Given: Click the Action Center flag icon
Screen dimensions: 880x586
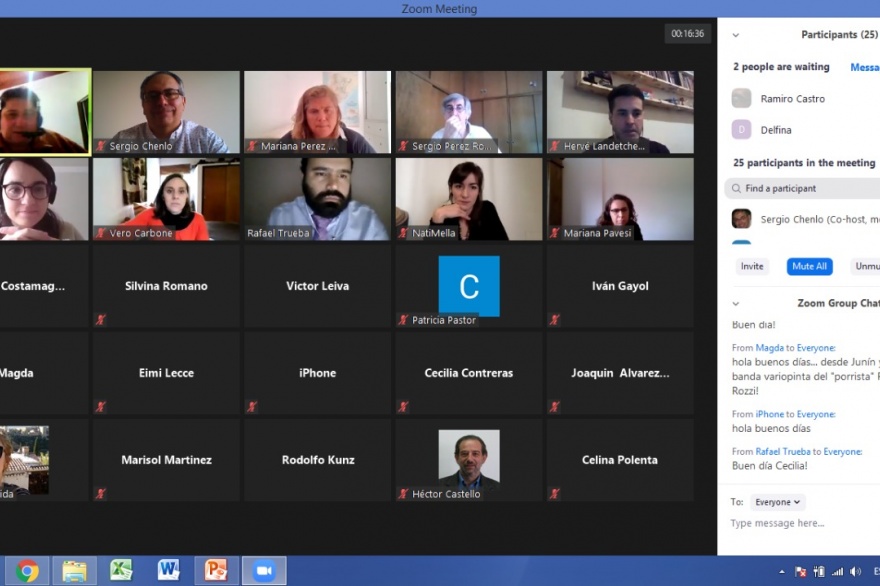Looking at the screenshot, I should tap(801, 571).
